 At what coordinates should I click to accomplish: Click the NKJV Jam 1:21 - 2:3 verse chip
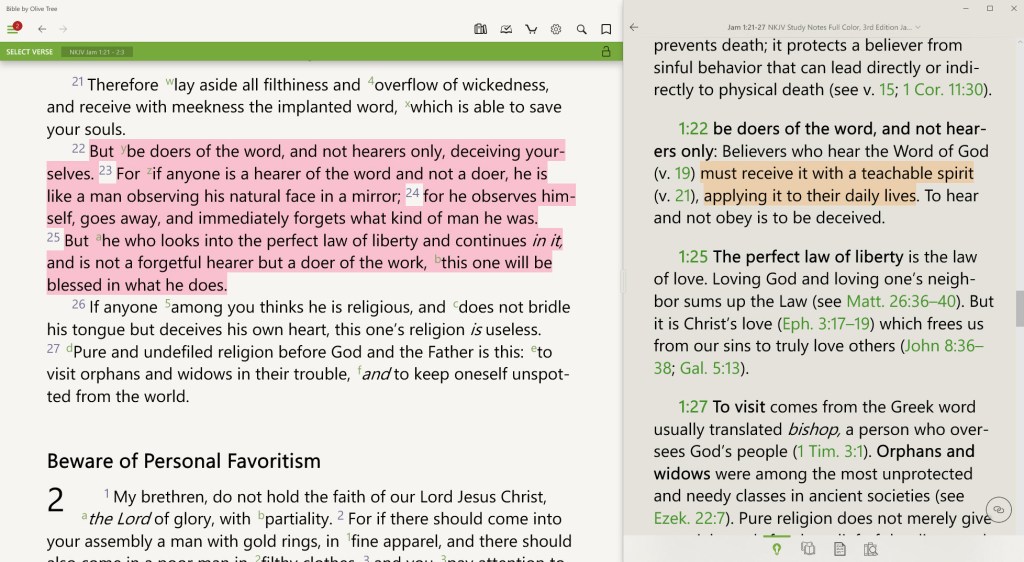(x=98, y=51)
